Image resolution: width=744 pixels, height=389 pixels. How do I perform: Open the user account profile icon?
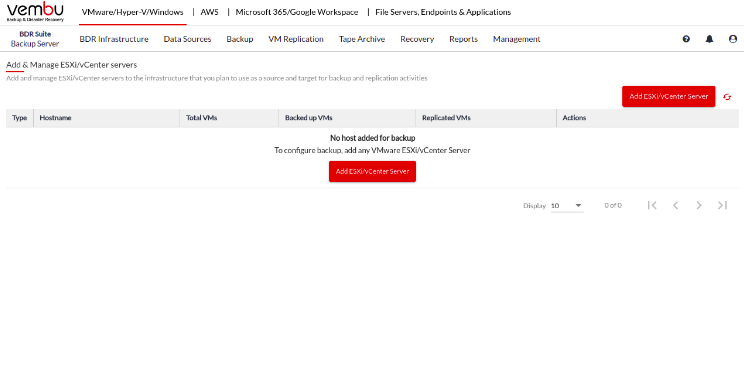[733, 39]
